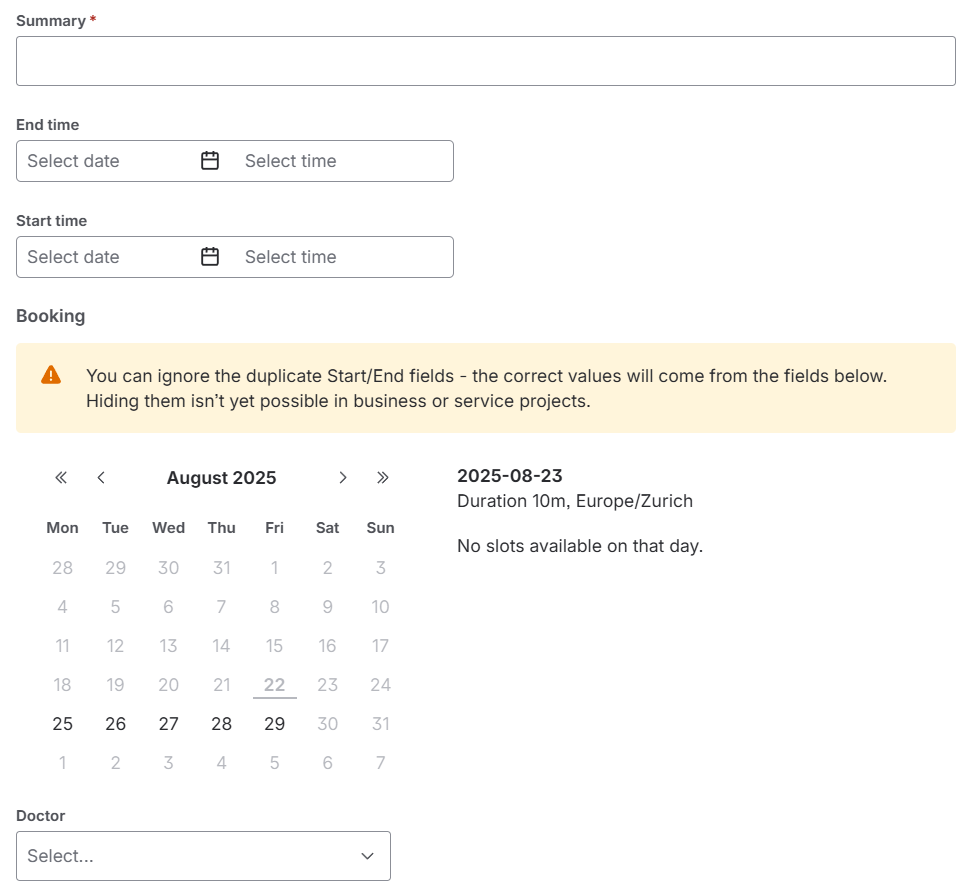Open the Start time calendar icon

[210, 257]
